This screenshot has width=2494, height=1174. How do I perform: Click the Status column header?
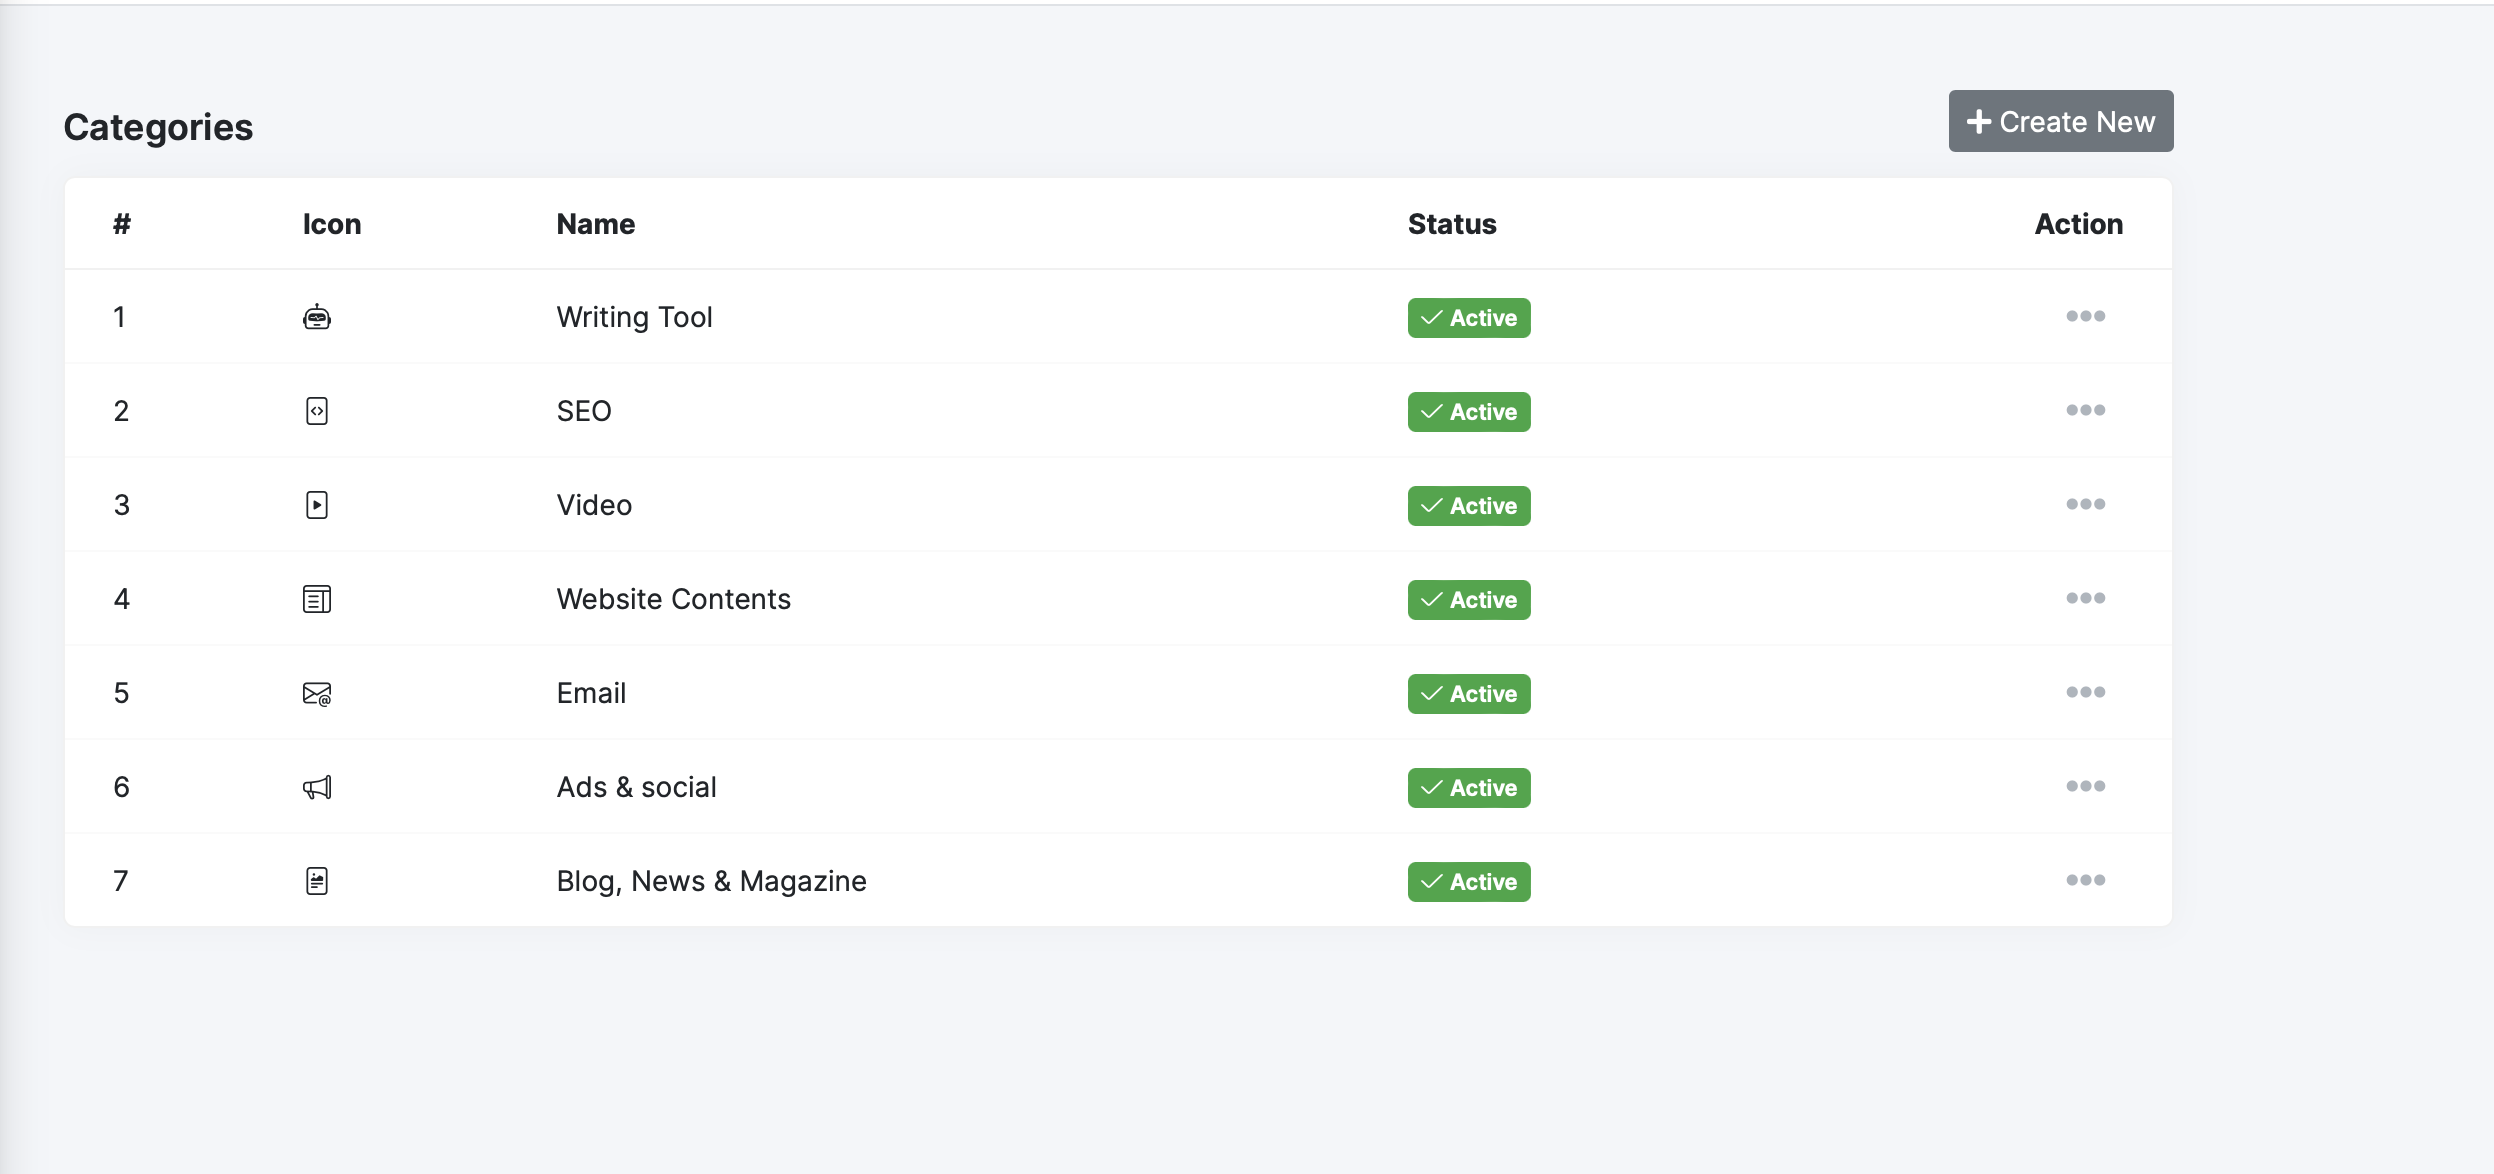point(1451,224)
